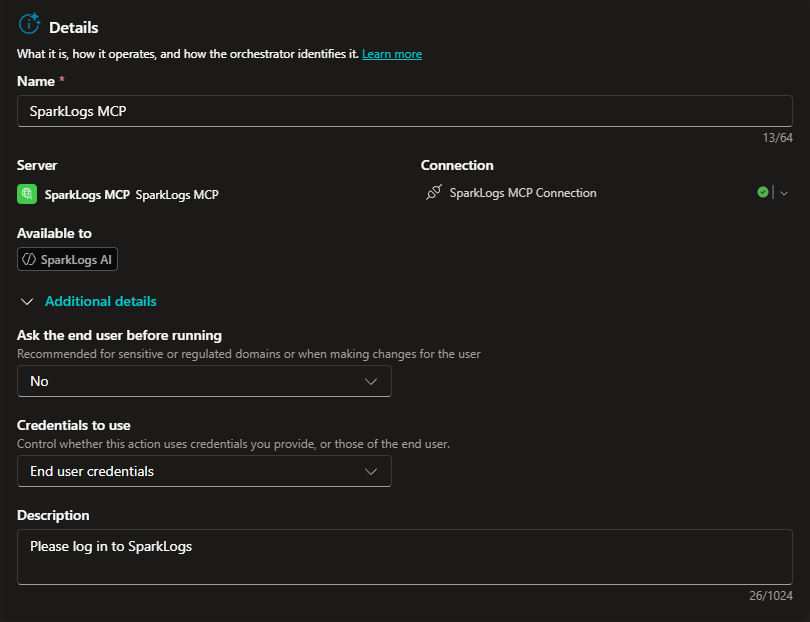Click the Available to label
Screen dimensions: 810x622
coord(54,234)
